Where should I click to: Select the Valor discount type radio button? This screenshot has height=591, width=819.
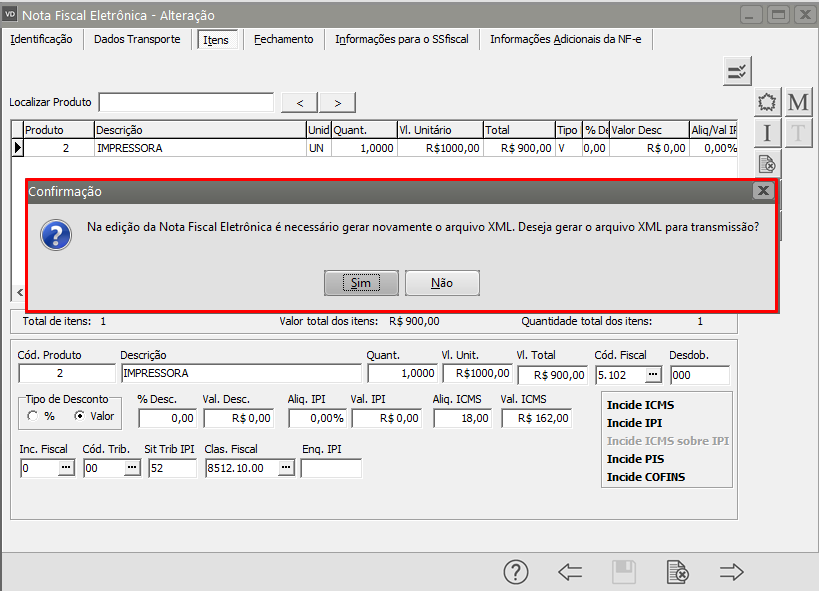tap(79, 416)
